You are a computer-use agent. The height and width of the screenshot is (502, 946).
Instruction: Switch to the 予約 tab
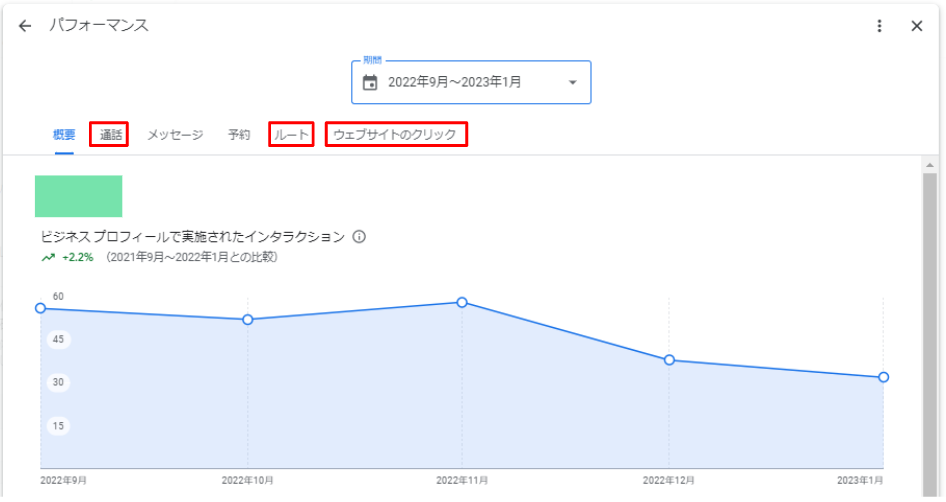(x=239, y=135)
